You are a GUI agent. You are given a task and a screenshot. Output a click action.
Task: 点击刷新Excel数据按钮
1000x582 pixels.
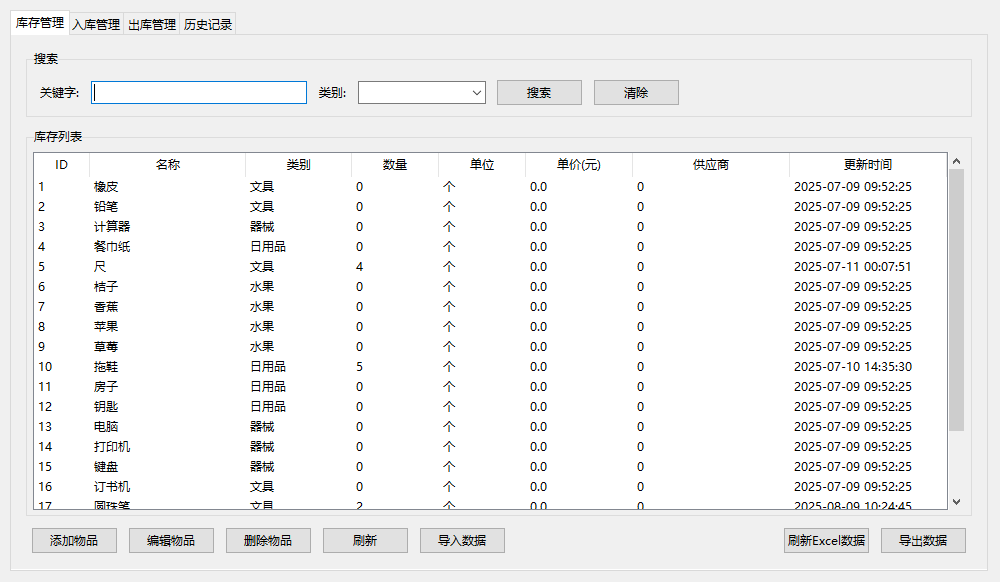click(x=827, y=540)
